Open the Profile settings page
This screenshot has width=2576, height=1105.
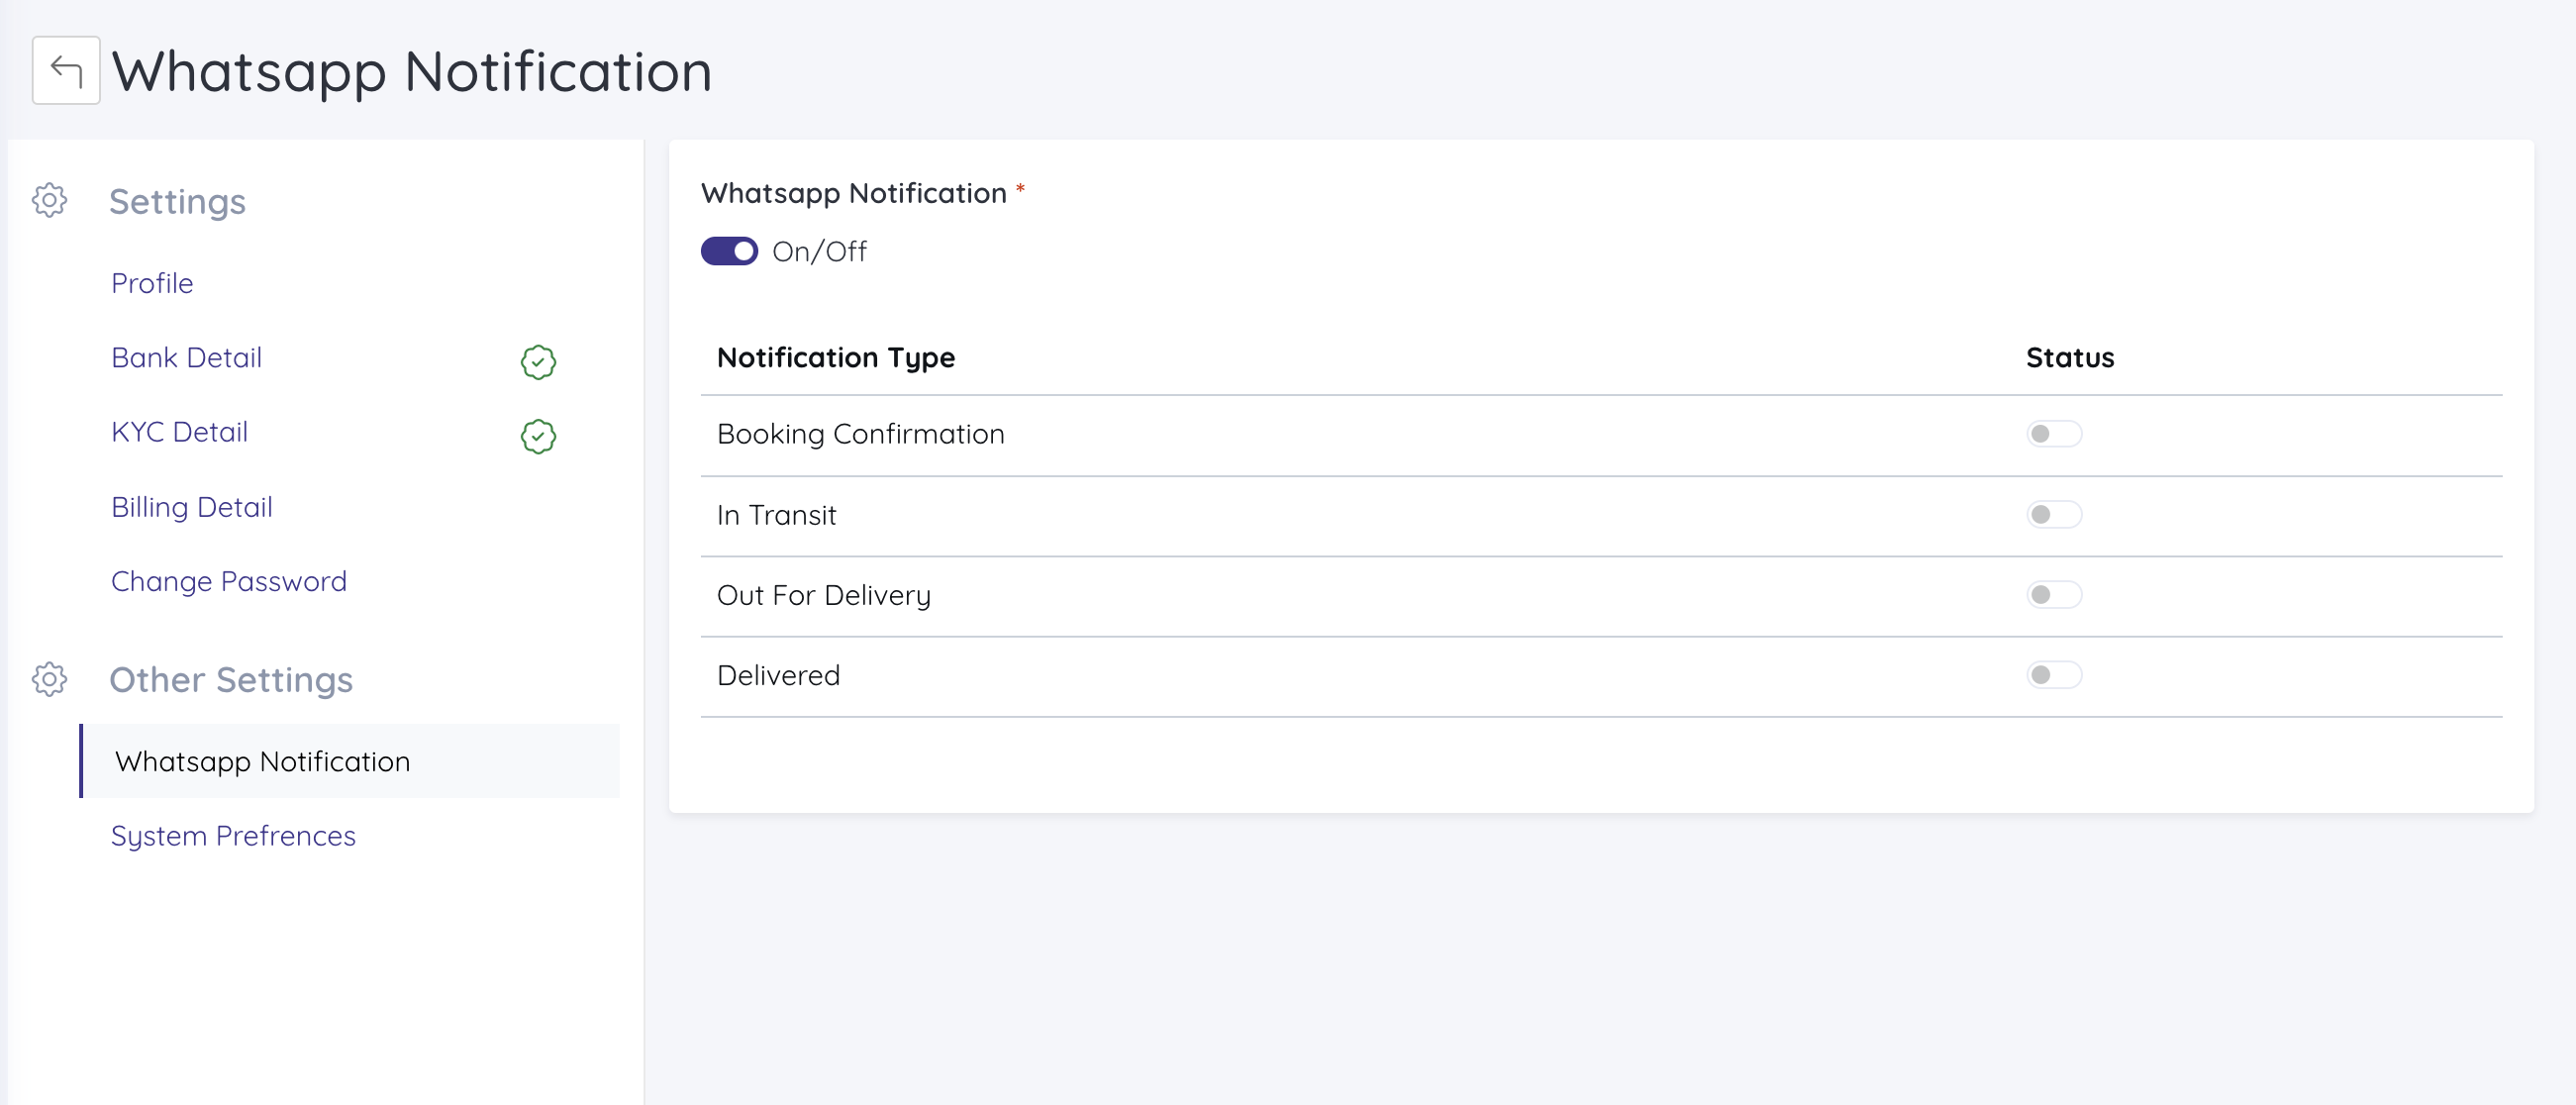coord(152,283)
